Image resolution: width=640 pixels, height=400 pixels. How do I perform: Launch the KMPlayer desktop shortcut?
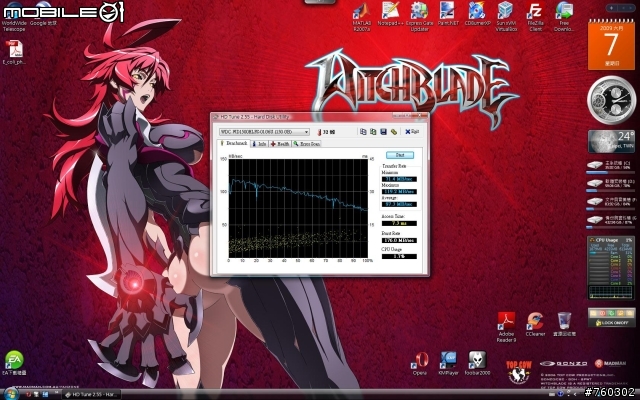tap(448, 363)
